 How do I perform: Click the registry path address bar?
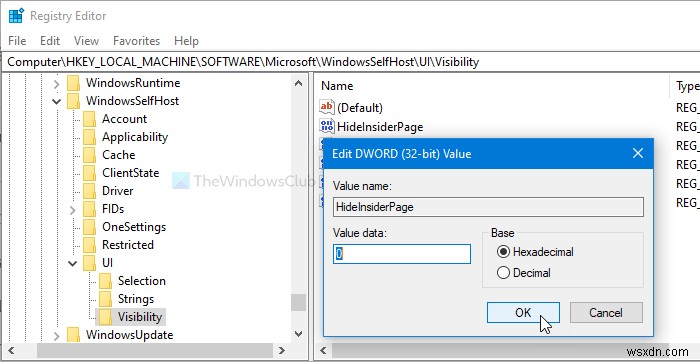click(x=350, y=62)
